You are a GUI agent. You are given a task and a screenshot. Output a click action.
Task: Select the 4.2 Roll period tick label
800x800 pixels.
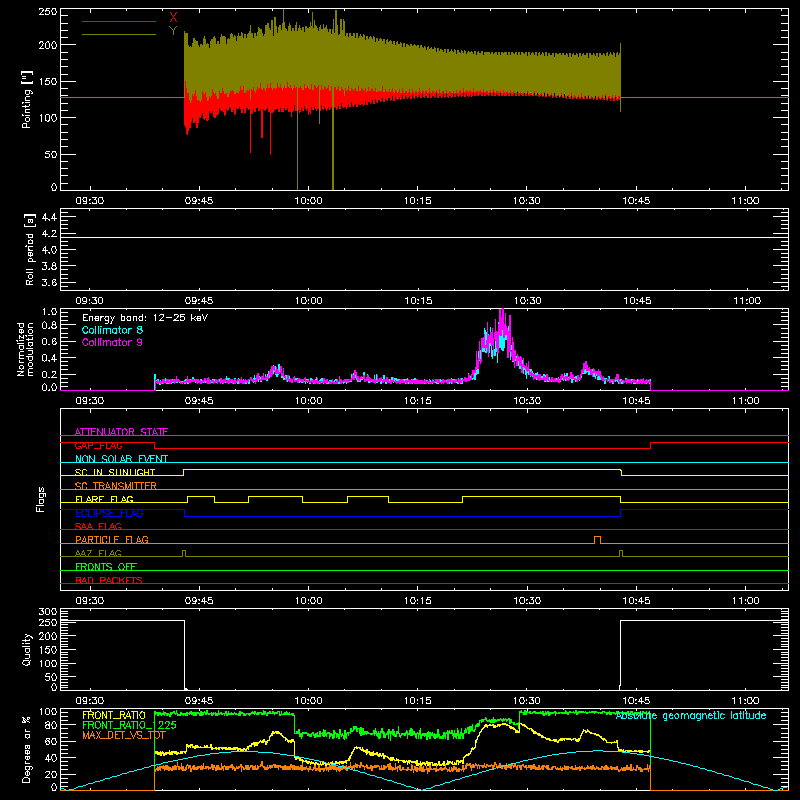coord(49,234)
